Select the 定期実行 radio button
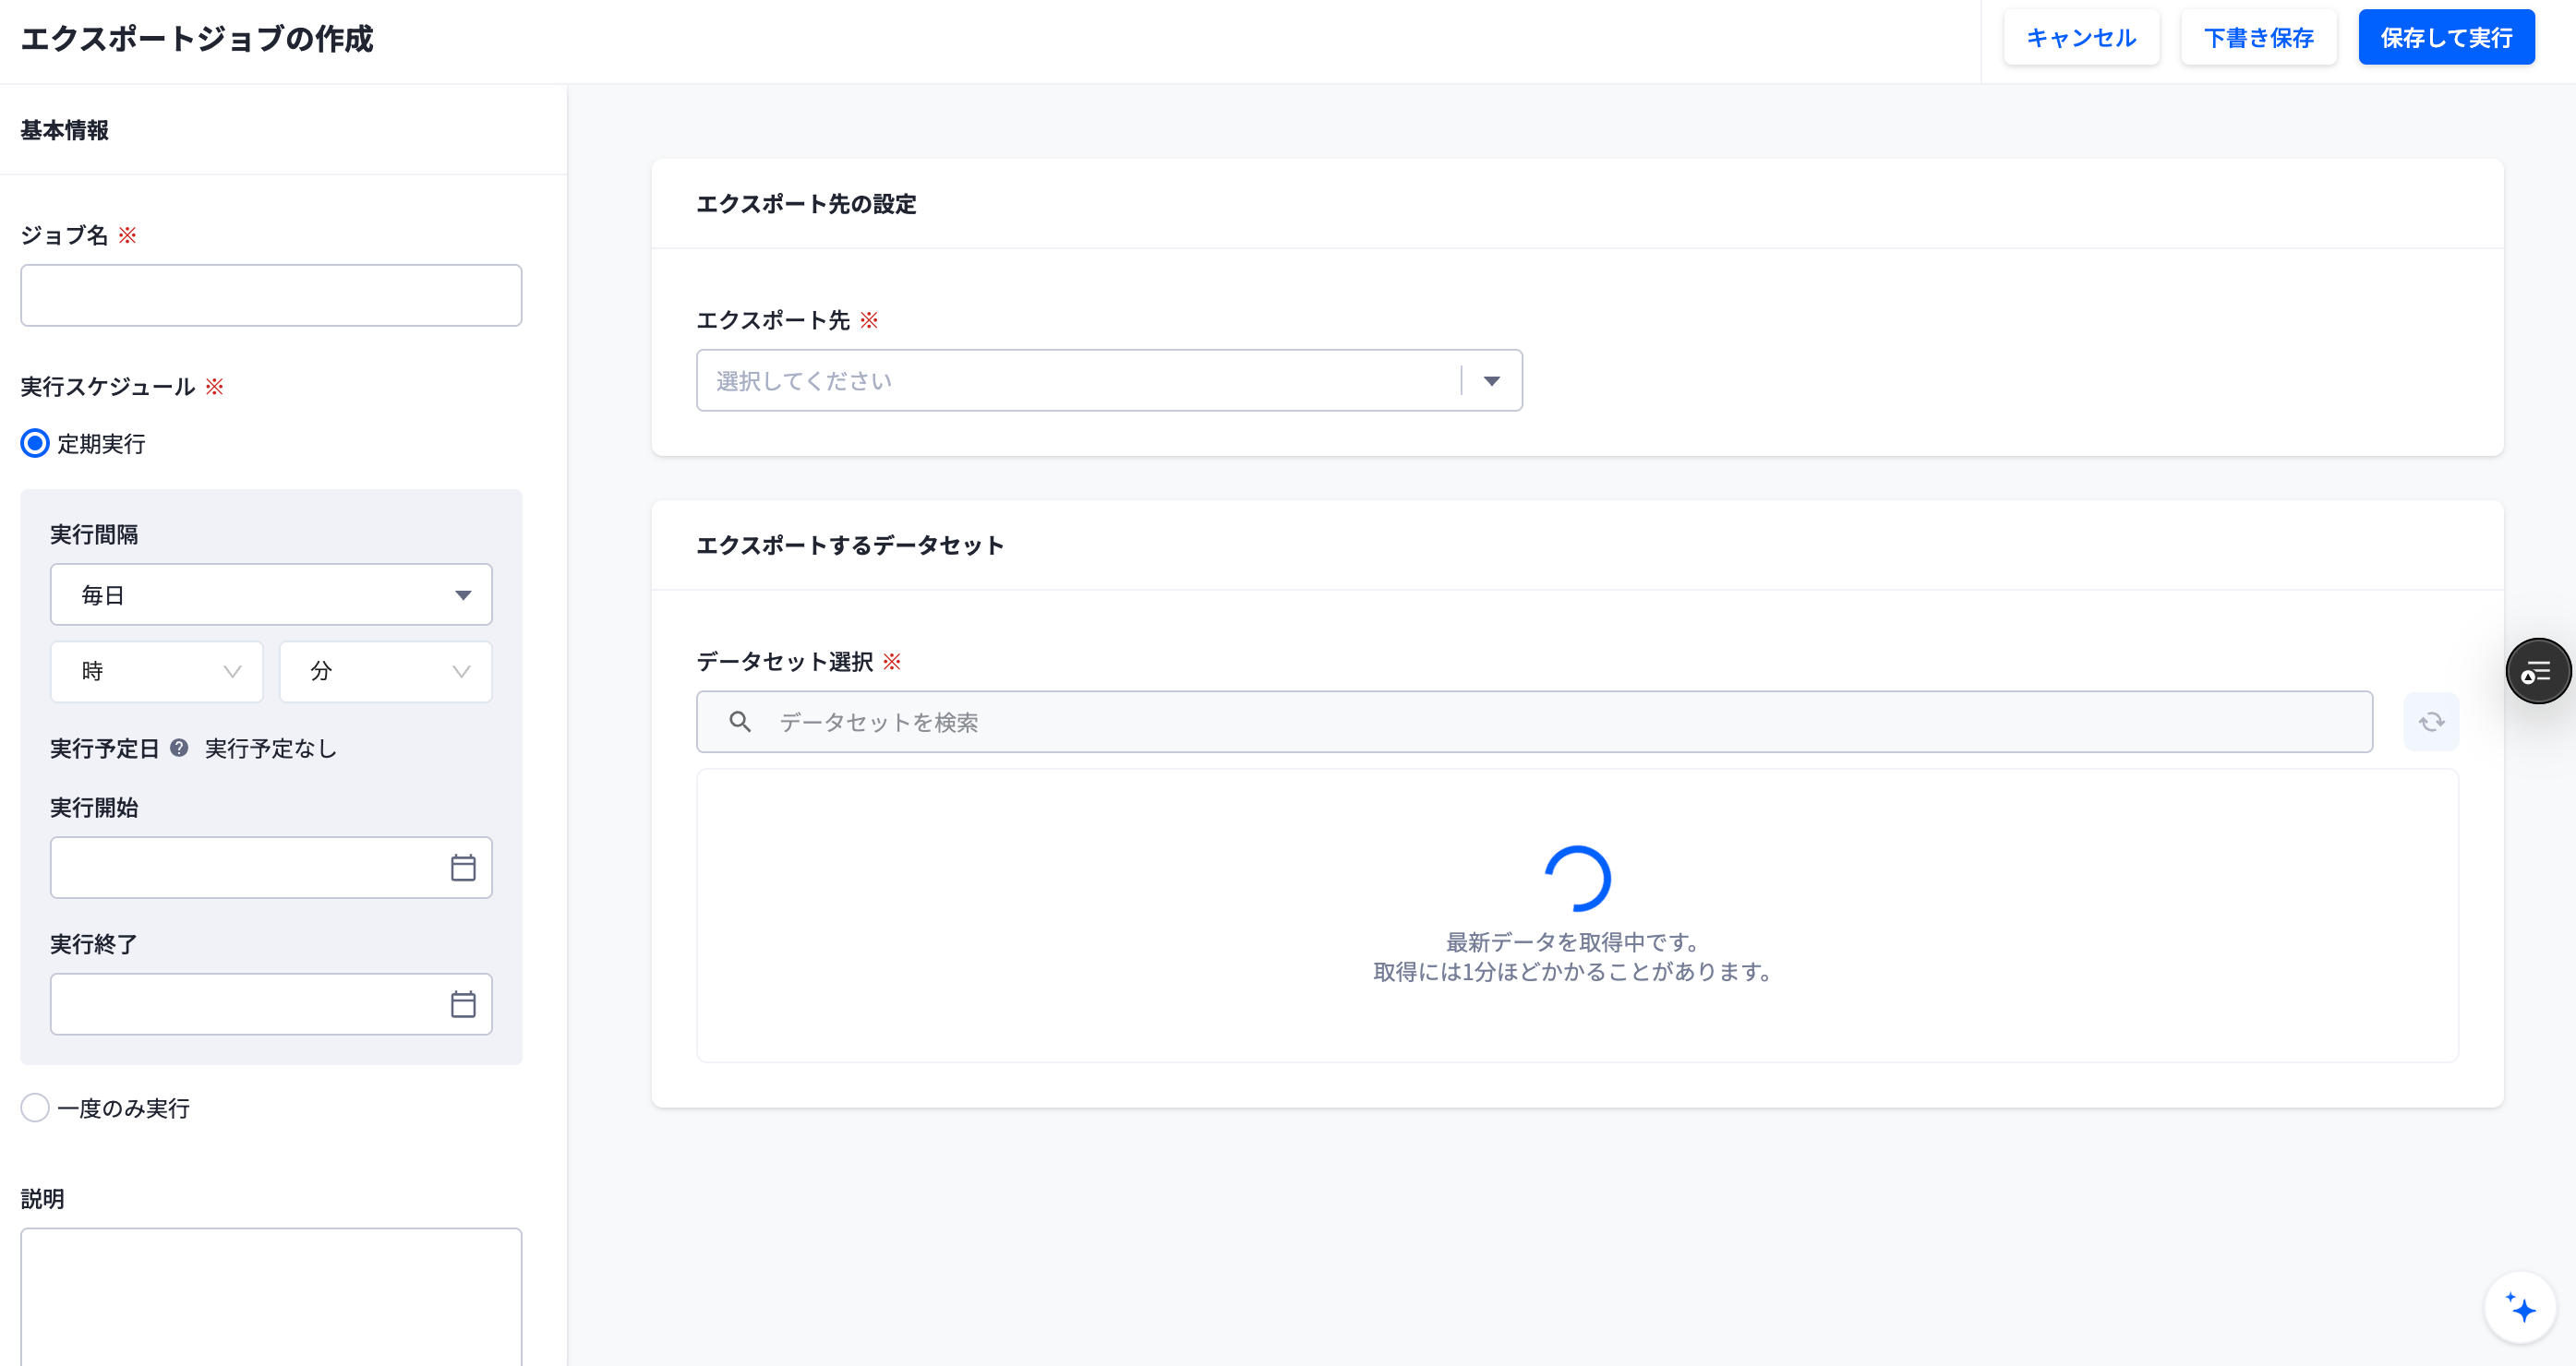 [35, 443]
